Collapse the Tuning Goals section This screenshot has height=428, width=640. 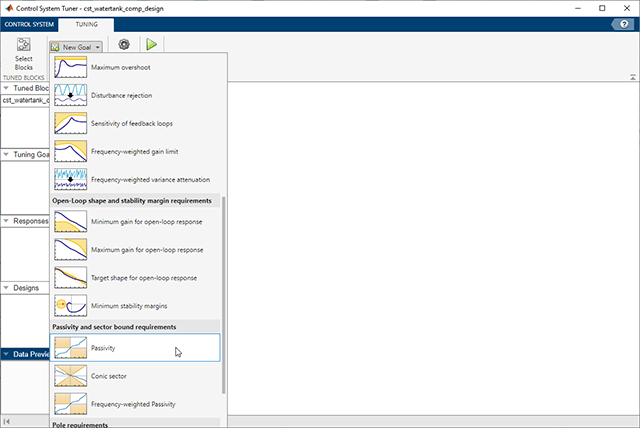click(6, 154)
